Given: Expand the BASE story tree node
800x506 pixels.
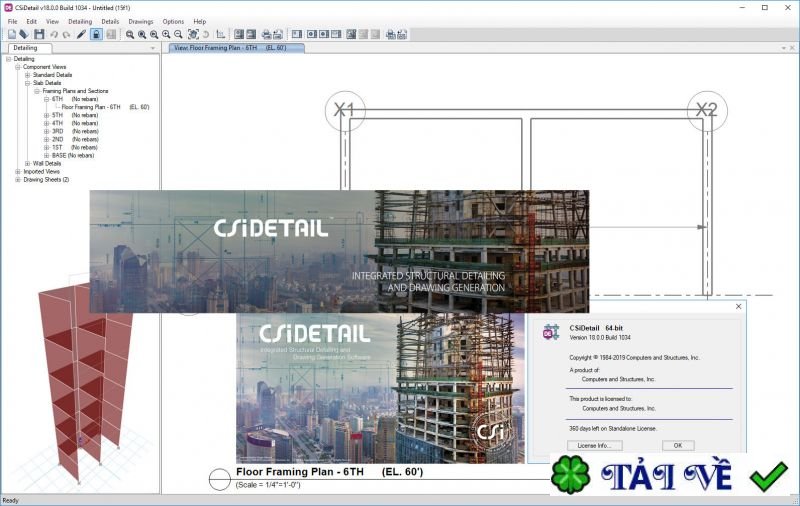Looking at the screenshot, I should 46,156.
